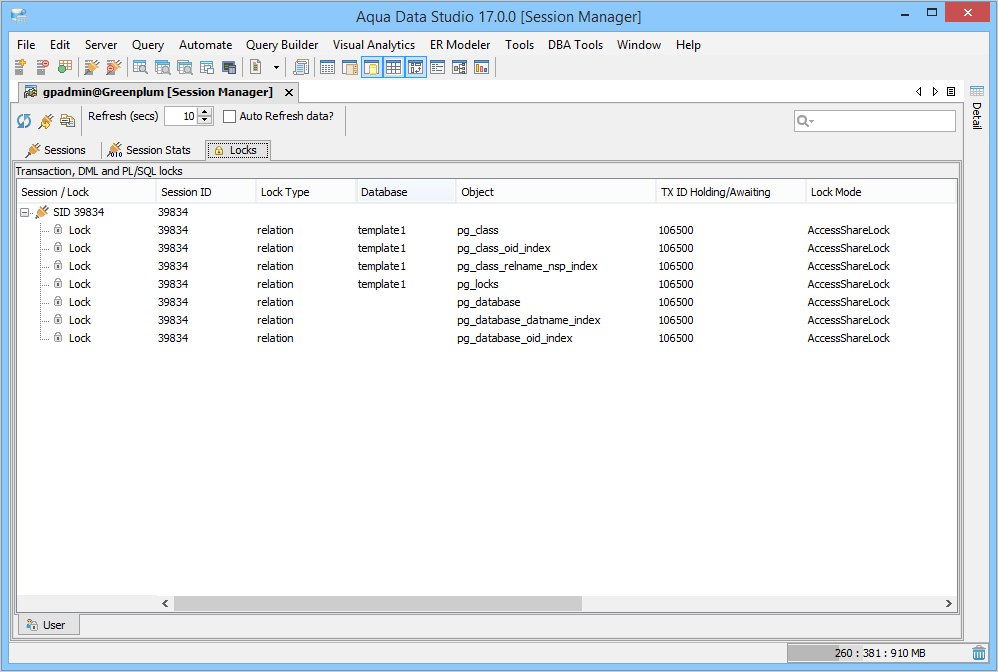Click the horizontal scrollbar right arrow
Image resolution: width=998 pixels, height=672 pixels.
click(948, 603)
